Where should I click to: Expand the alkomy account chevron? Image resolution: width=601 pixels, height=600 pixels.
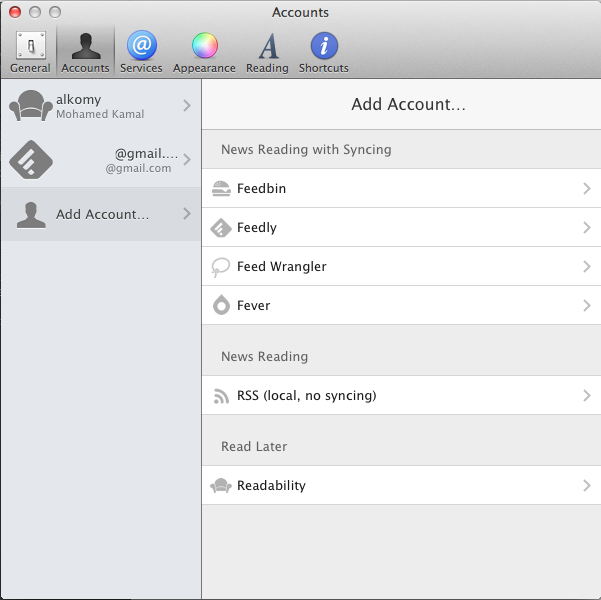tap(187, 105)
